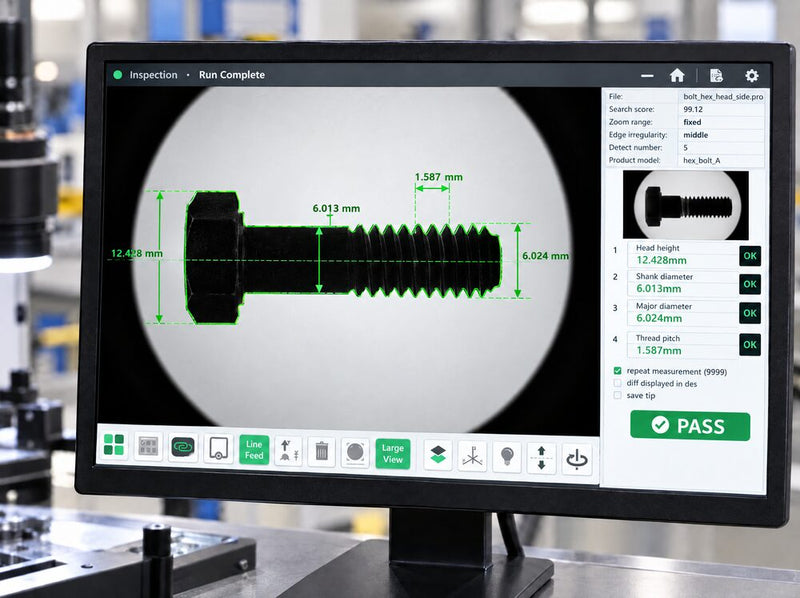The width and height of the screenshot is (800, 598).
Task: Click OK next to Thread pitch
Action: coord(750,345)
